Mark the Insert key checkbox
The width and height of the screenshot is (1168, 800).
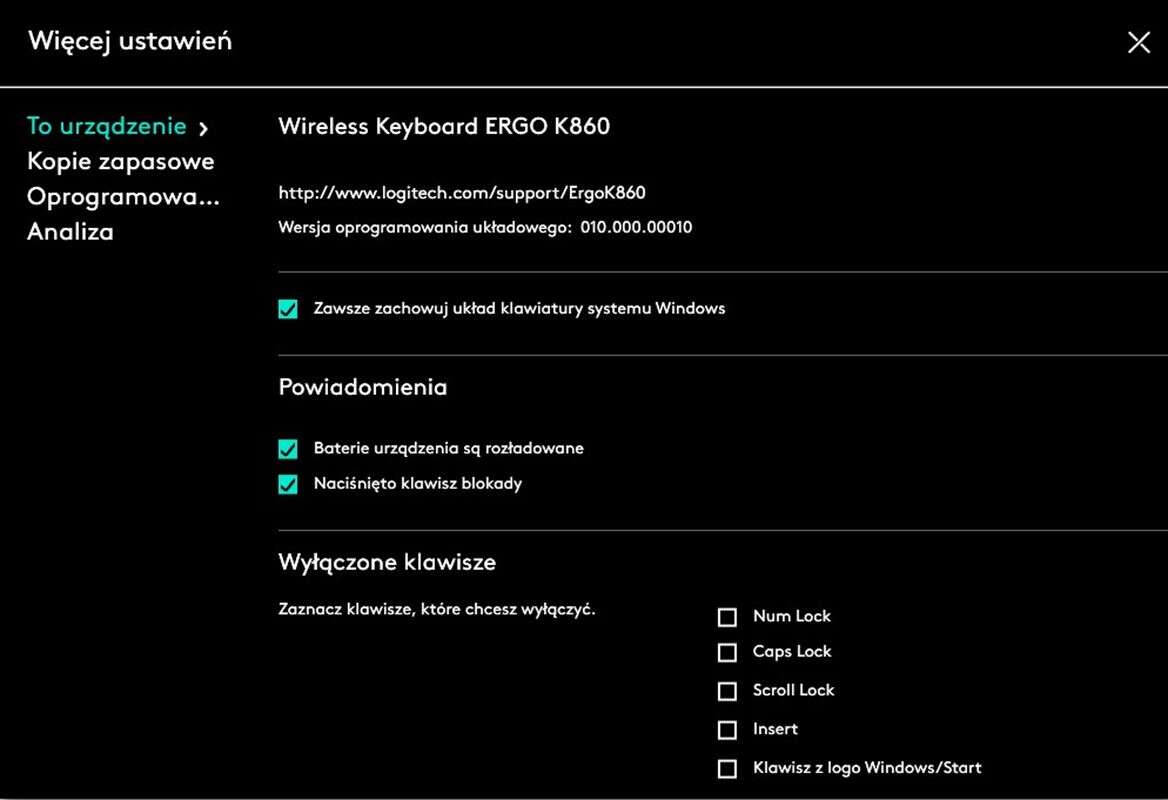point(727,730)
